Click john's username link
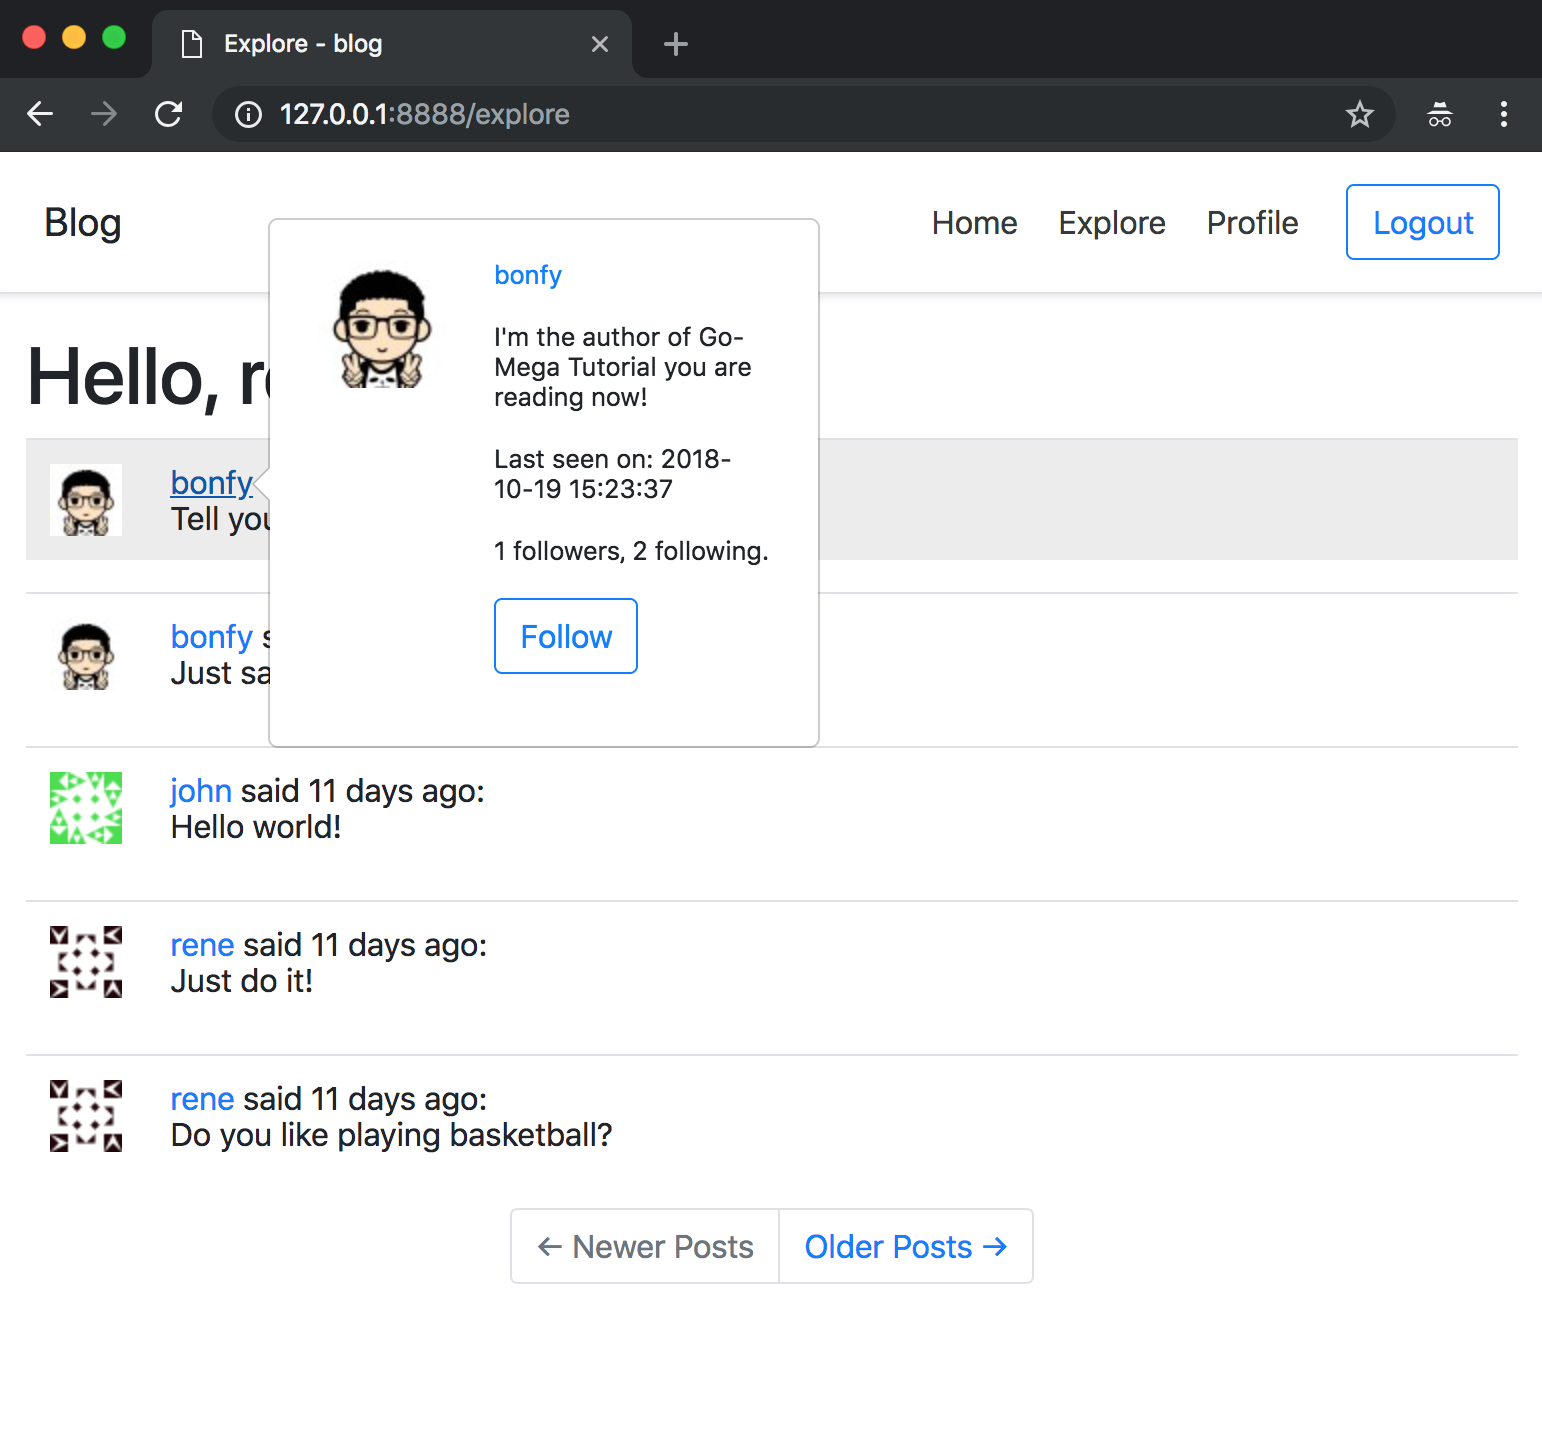The height and width of the screenshot is (1450, 1542). 201,791
